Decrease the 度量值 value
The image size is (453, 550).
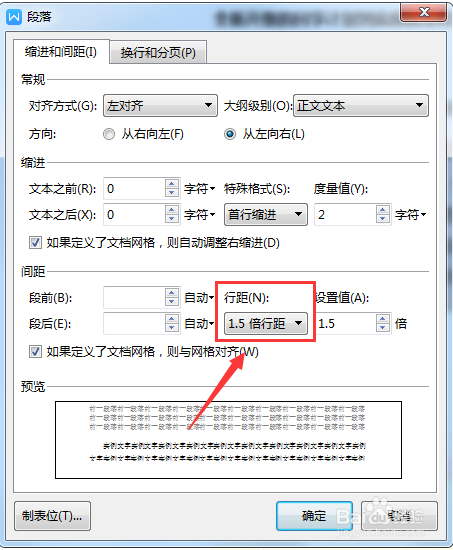pos(382,219)
